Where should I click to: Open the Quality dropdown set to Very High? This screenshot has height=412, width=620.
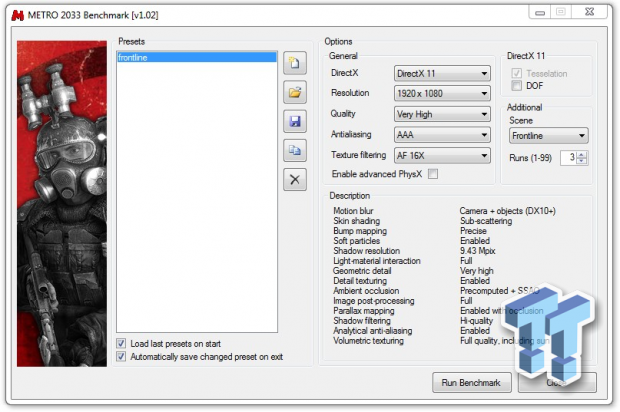click(x=442, y=114)
